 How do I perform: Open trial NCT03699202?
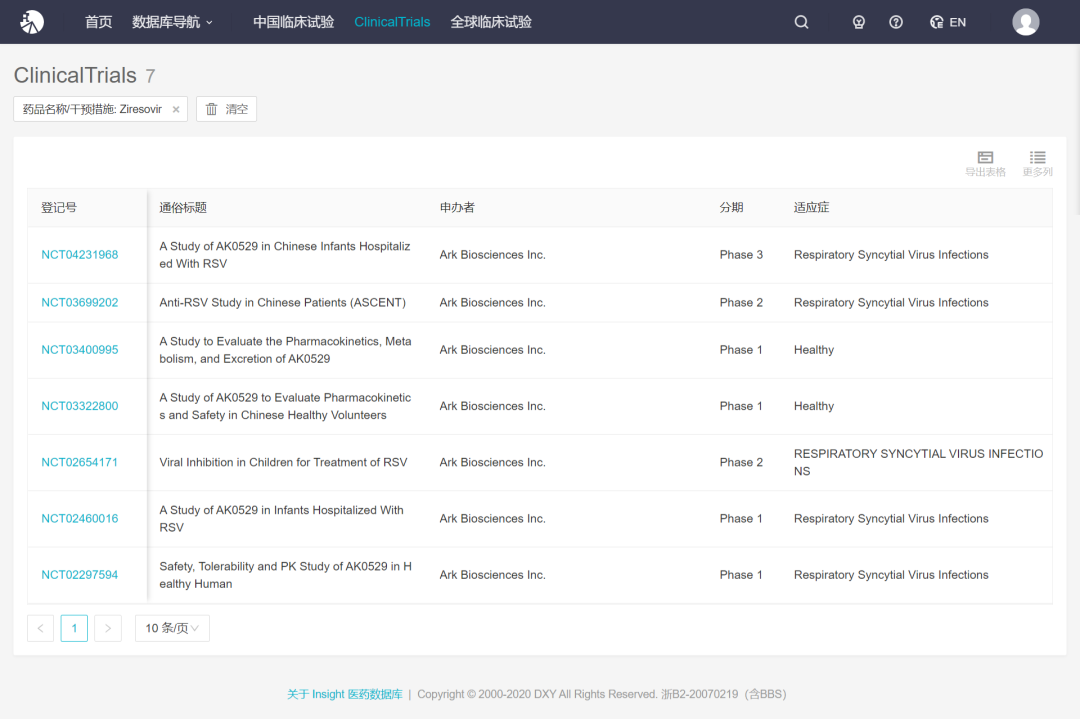coord(80,302)
